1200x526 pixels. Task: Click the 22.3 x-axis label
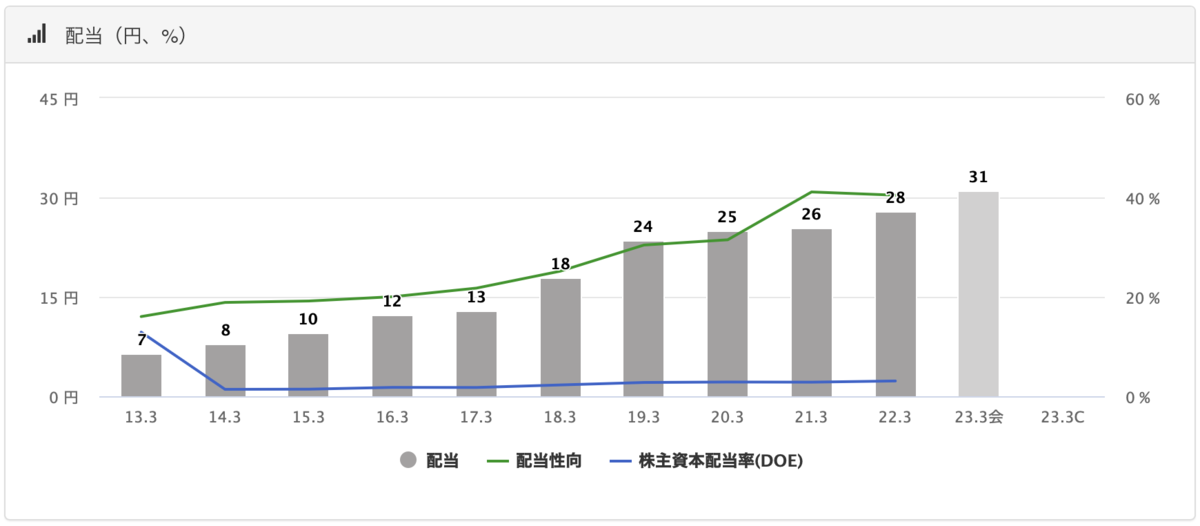click(x=895, y=418)
